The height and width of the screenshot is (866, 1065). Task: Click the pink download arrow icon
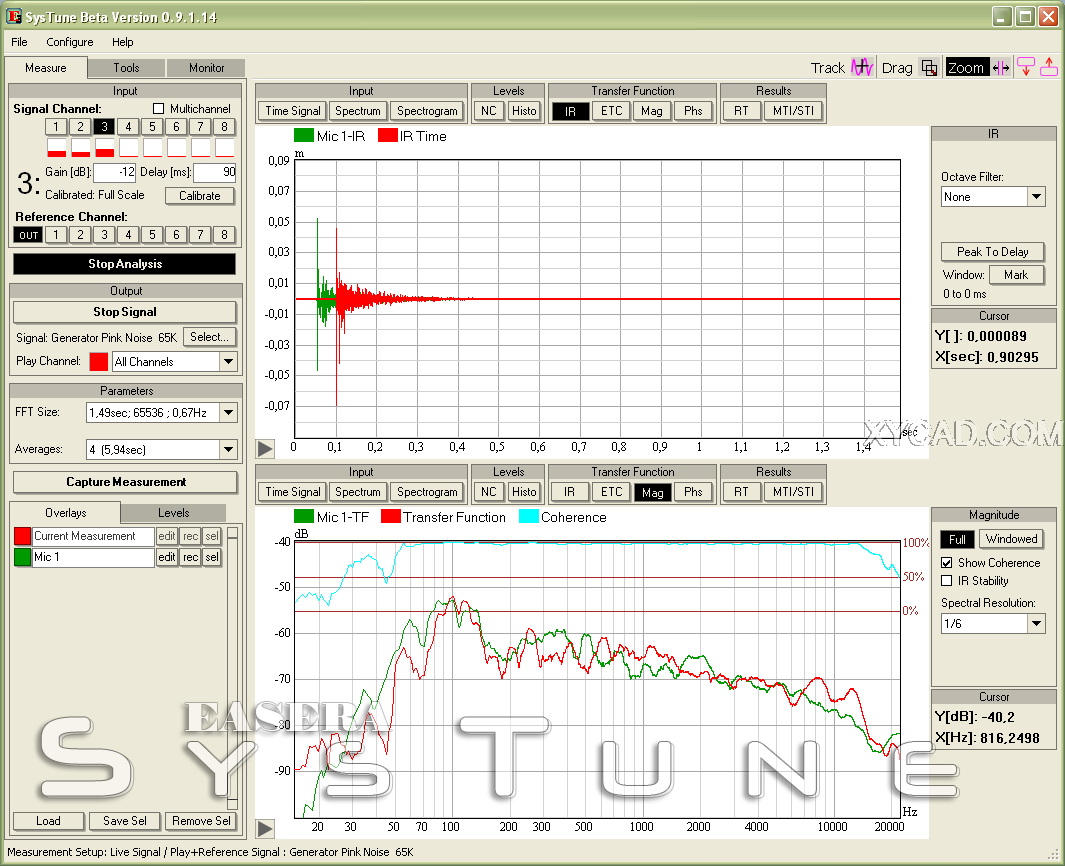pyautogui.click(x=1026, y=67)
